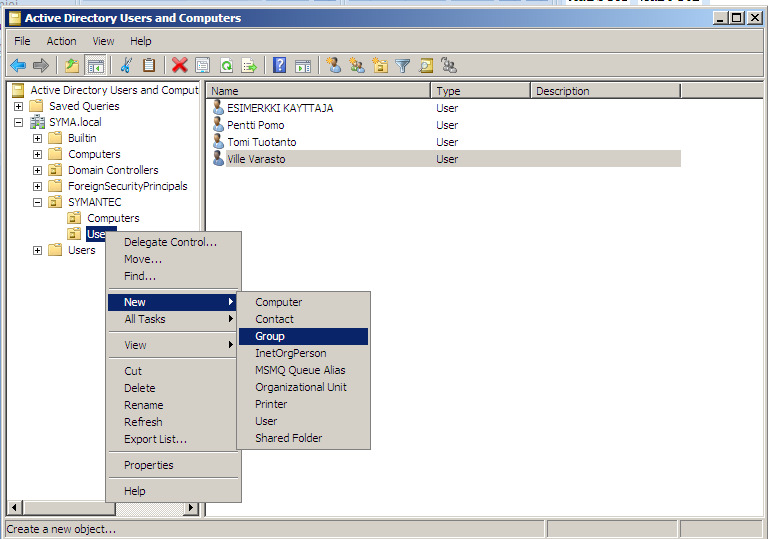The image size is (768, 539).
Task: Sort by the Name column header
Action: (x=318, y=91)
